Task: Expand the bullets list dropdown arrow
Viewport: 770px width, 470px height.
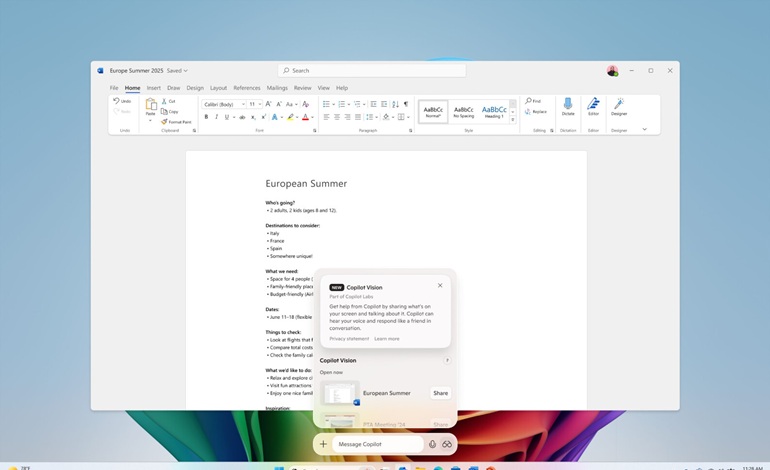Action: (333, 104)
